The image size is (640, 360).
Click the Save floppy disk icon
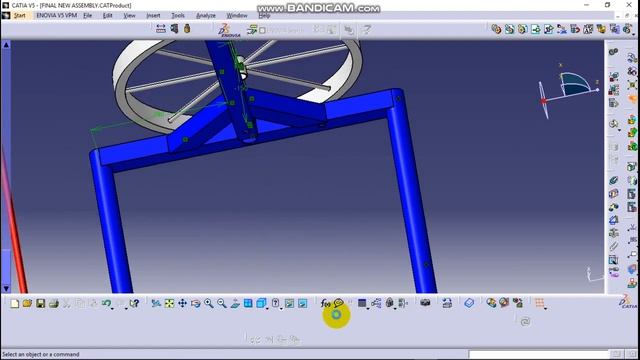coord(40,303)
